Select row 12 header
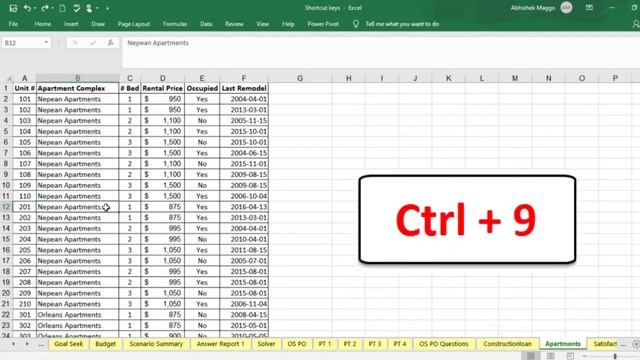The height and width of the screenshot is (360, 640). [x=6, y=207]
